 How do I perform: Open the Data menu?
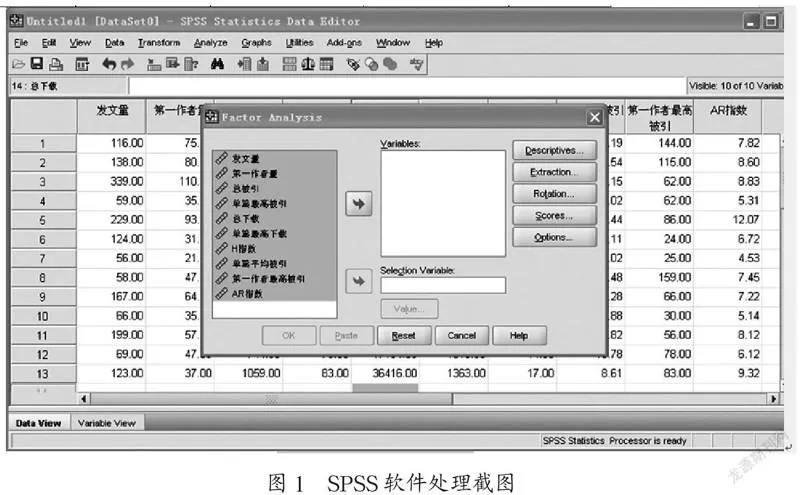point(114,43)
